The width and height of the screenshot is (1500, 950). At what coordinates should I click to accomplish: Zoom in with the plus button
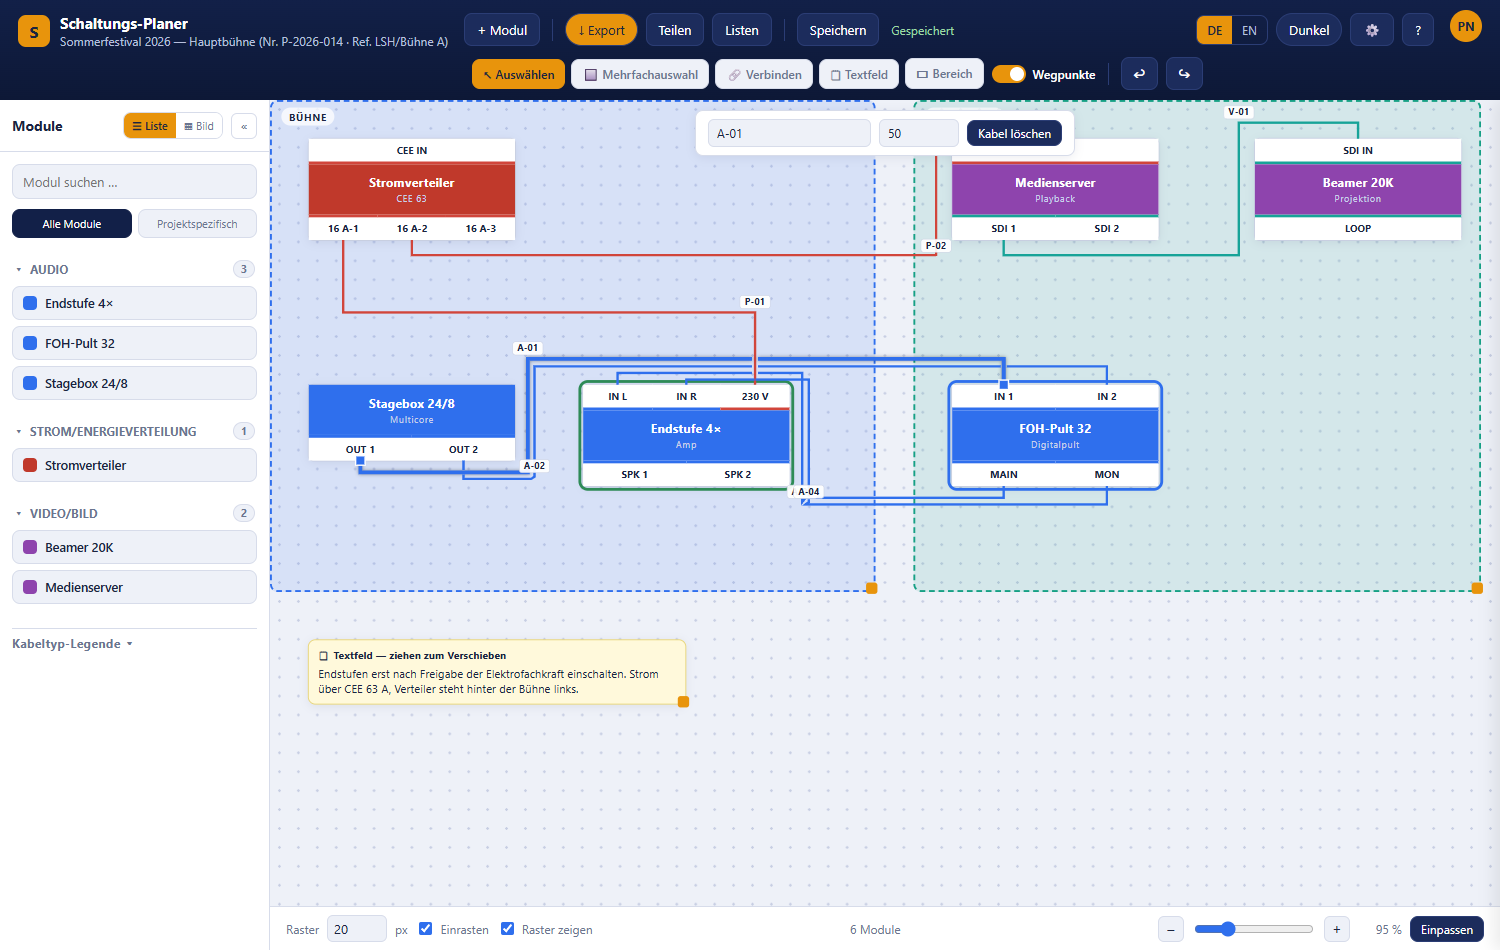pyautogui.click(x=1337, y=929)
